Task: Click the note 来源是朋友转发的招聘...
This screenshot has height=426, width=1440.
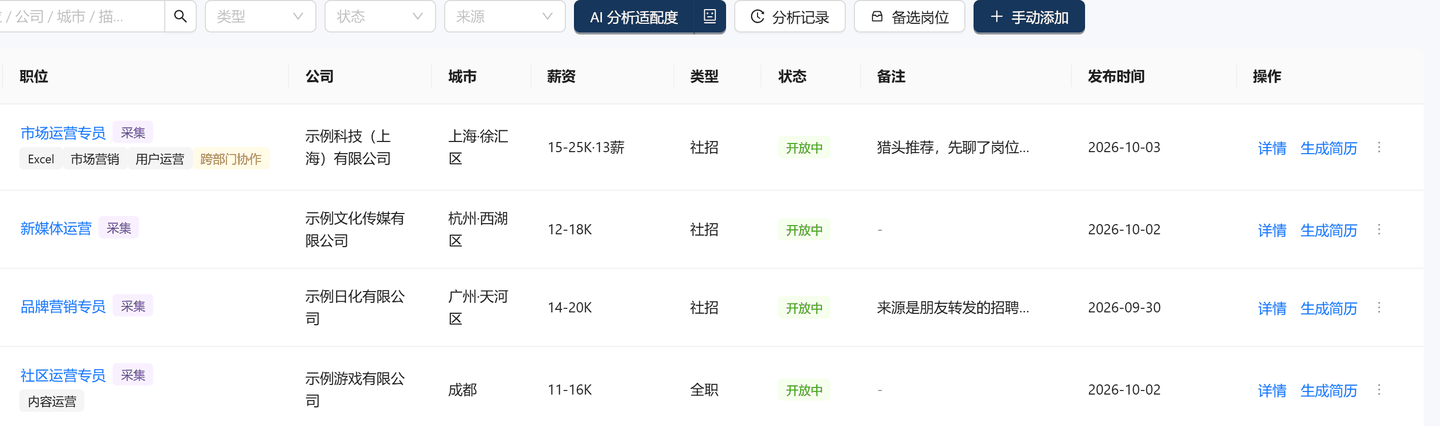Action: coord(953,308)
